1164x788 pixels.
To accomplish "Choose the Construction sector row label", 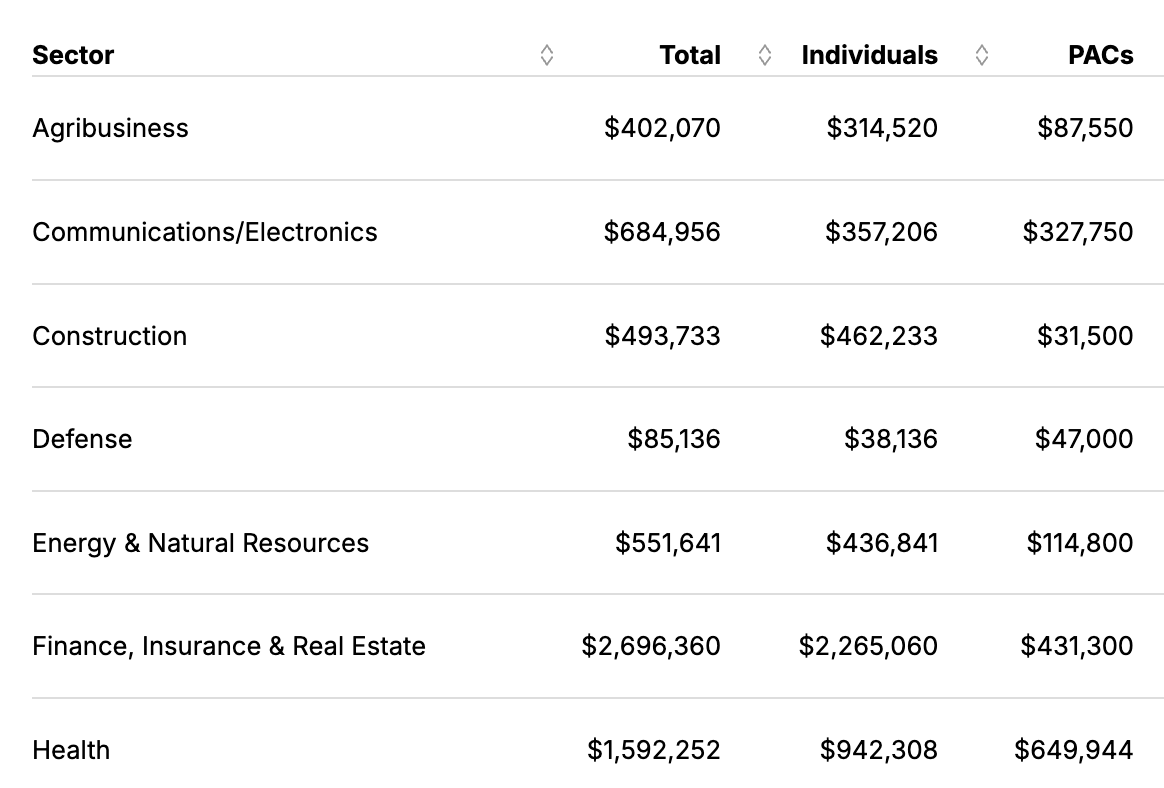I will point(110,336).
